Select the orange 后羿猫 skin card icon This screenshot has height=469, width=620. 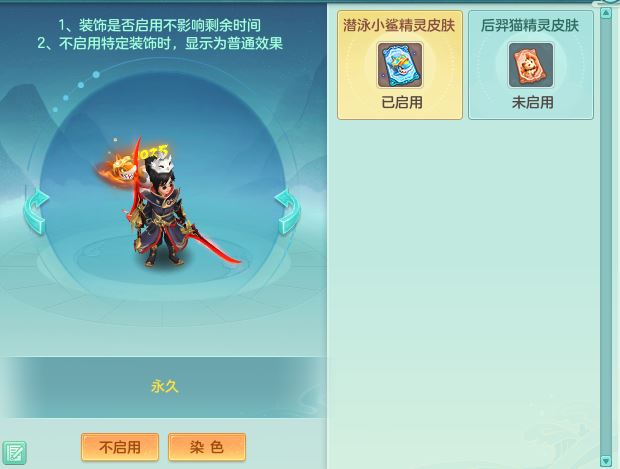point(531,65)
